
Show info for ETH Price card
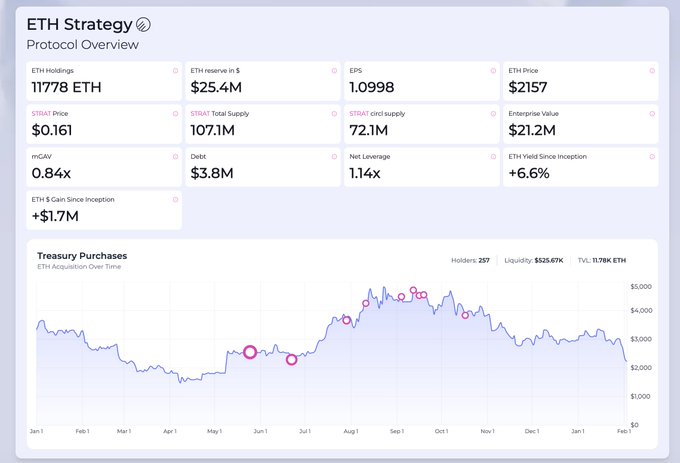(x=652, y=71)
